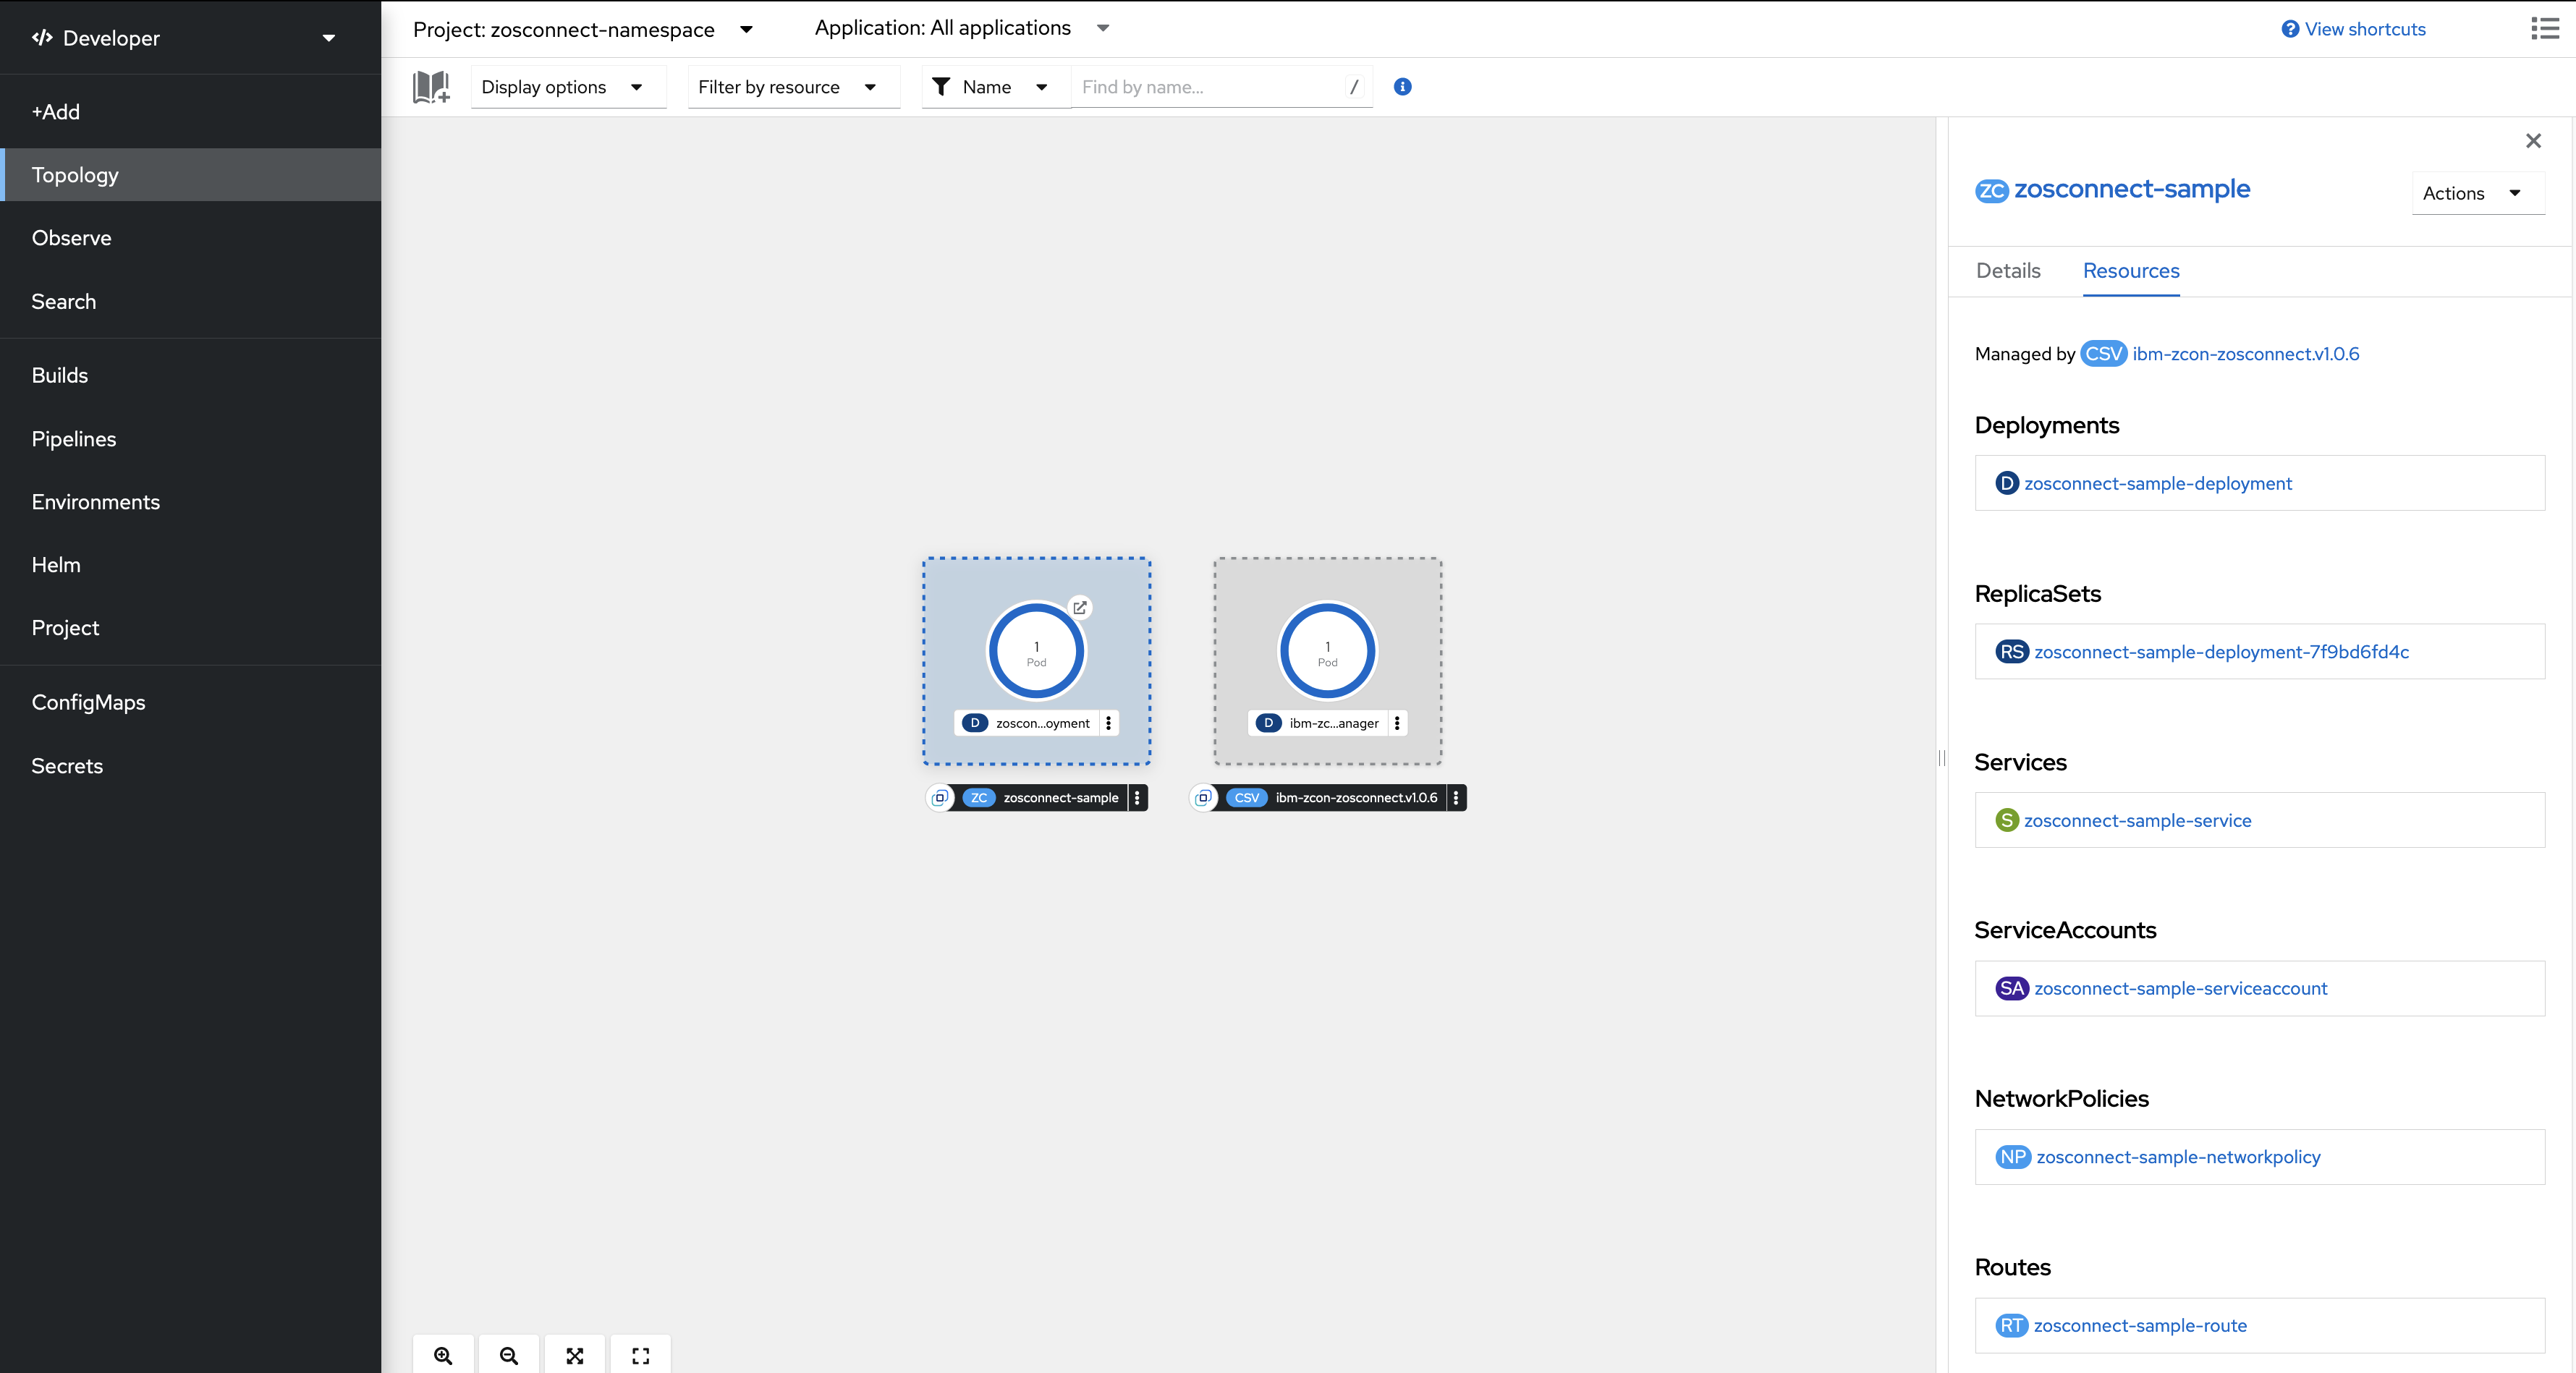Open the View shortcuts link

[2353, 29]
